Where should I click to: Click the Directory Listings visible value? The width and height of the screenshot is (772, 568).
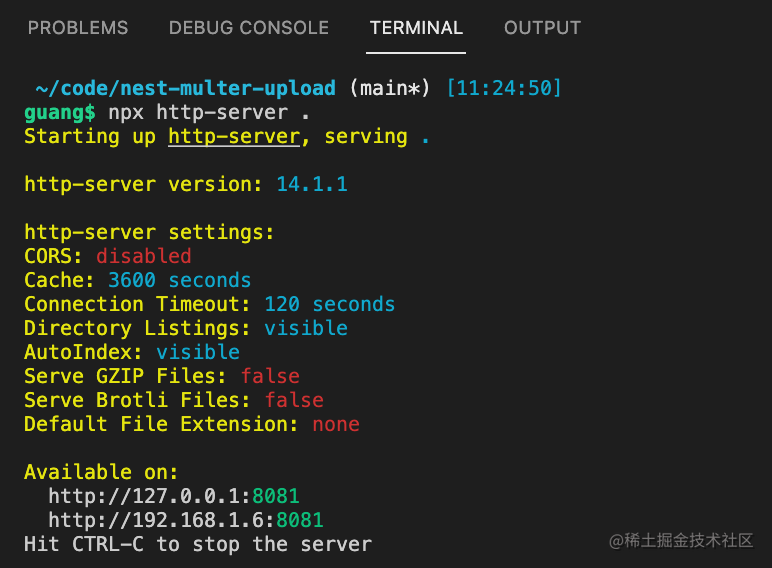[x=306, y=328]
